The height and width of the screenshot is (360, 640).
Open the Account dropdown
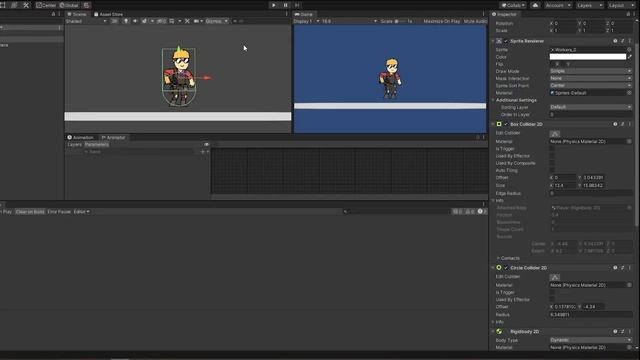(558, 5)
